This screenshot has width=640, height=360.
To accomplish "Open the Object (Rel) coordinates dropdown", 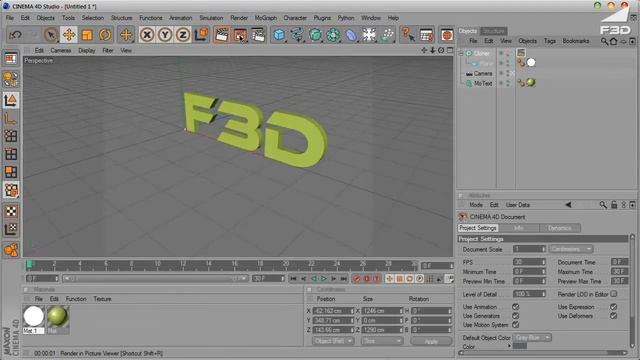I will (x=333, y=341).
